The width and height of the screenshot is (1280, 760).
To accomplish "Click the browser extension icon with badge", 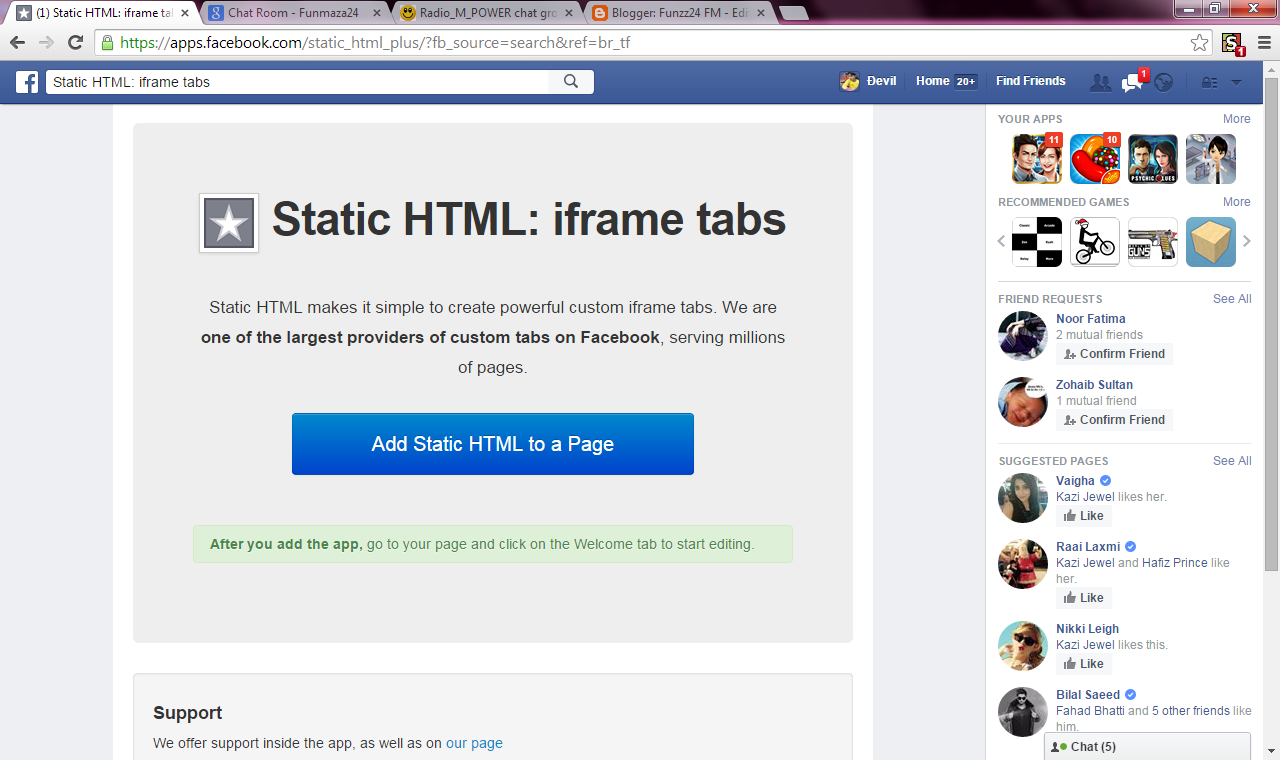I will tap(1232, 44).
